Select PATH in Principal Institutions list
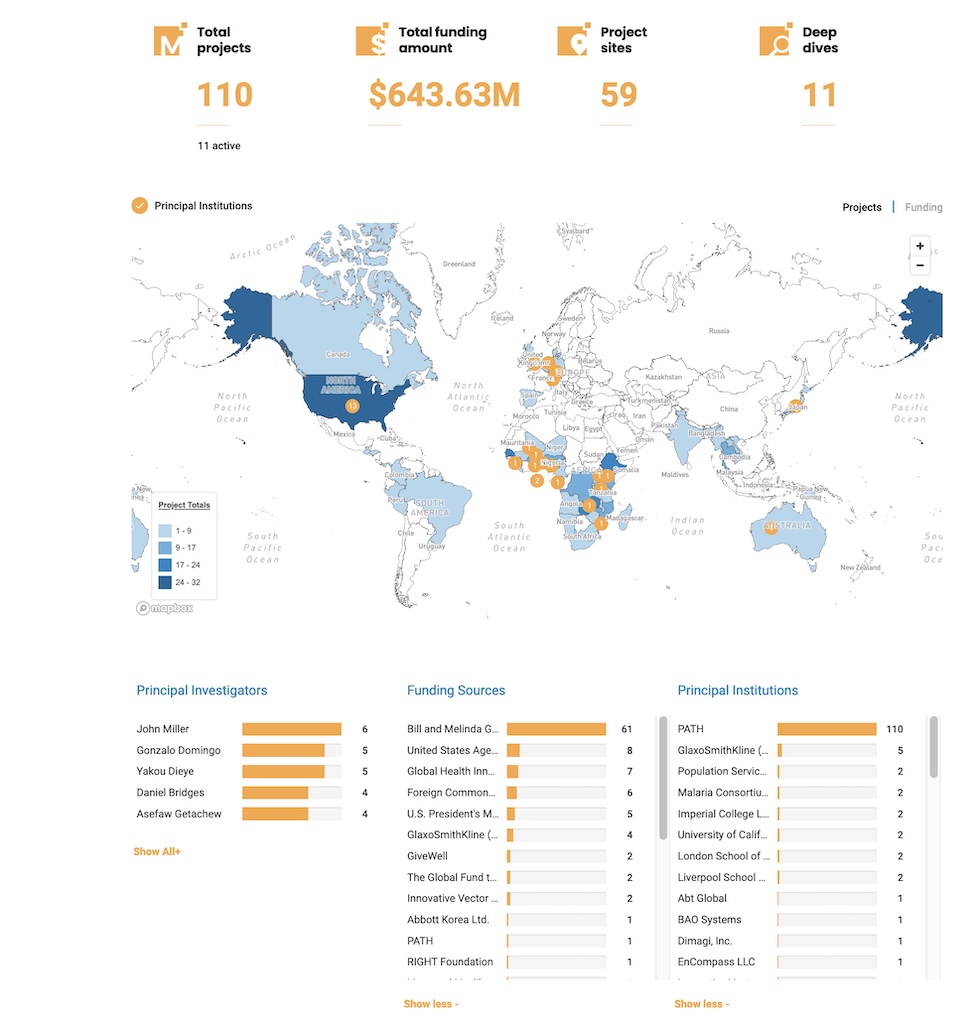 (791, 729)
